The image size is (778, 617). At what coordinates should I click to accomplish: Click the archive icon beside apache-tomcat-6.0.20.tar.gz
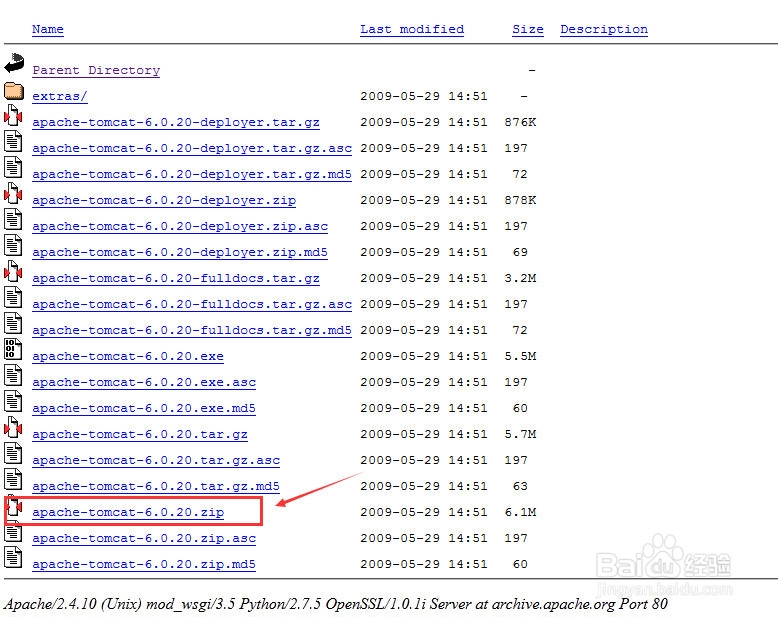[13, 427]
